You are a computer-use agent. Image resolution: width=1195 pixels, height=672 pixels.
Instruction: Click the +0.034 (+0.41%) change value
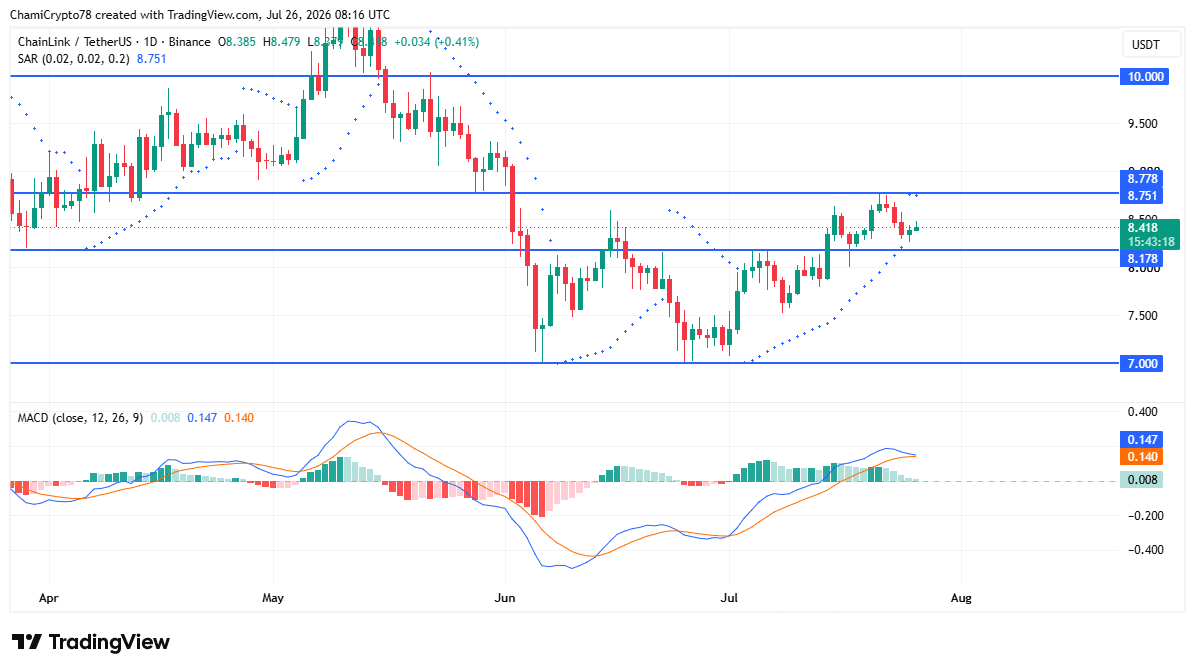(436, 42)
